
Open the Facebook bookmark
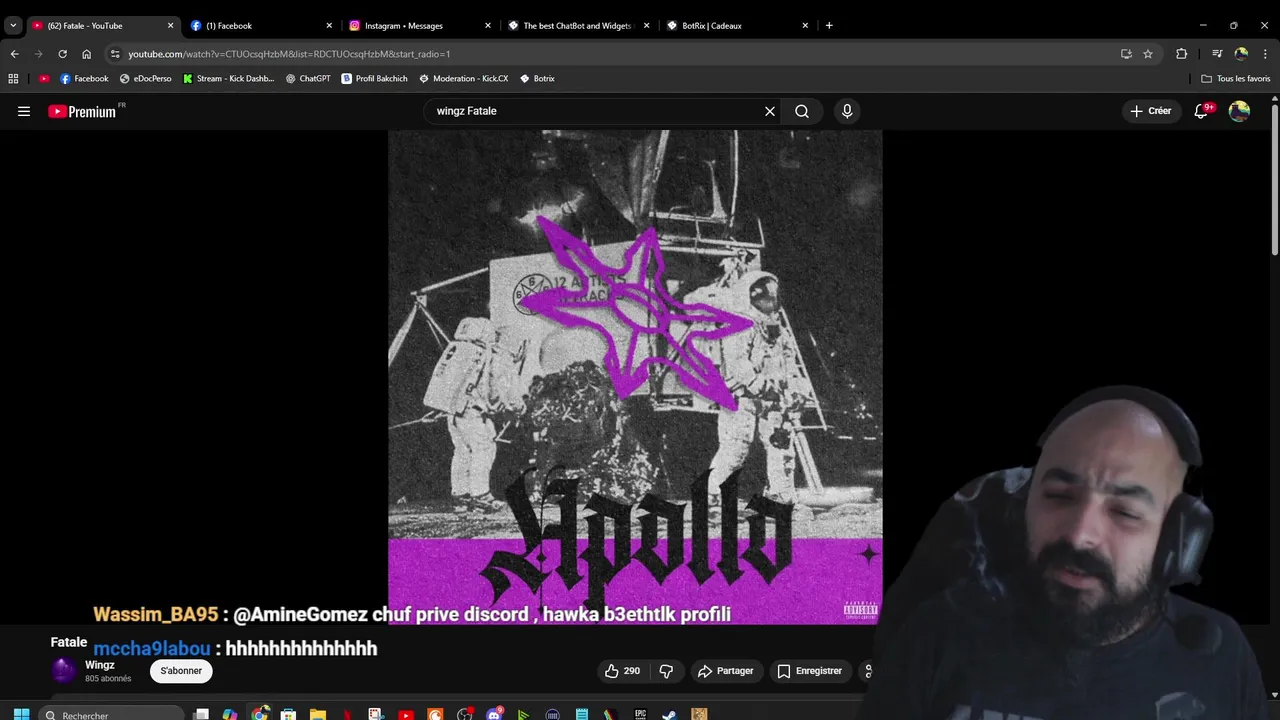(x=84, y=78)
